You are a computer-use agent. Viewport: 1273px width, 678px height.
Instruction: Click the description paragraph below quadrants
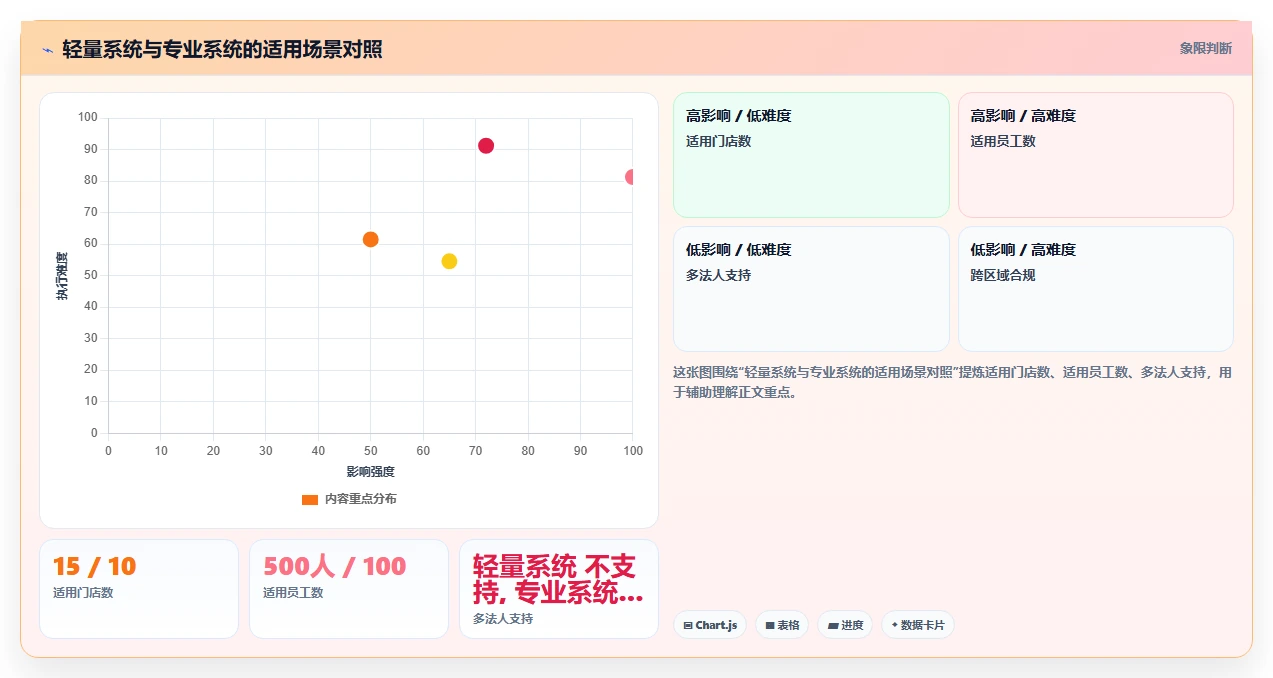[x=953, y=382]
